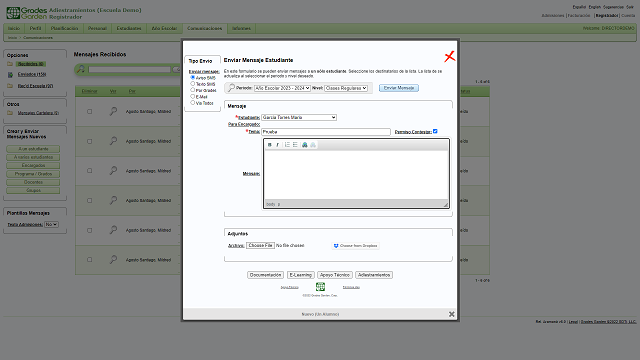Click the A varios estudiantes button
The height and width of the screenshot is (360, 640).
[x=33, y=157]
